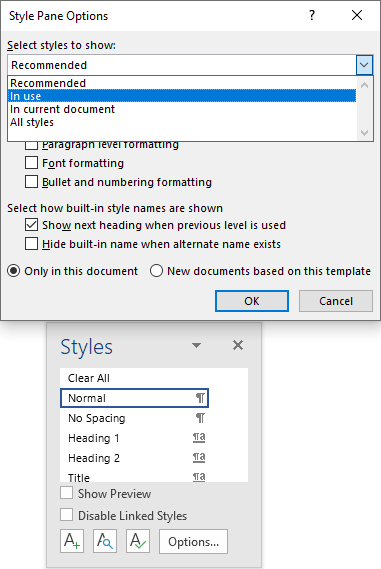The image size is (381, 569).
Task: Apply the Normal style
Action: [134, 398]
